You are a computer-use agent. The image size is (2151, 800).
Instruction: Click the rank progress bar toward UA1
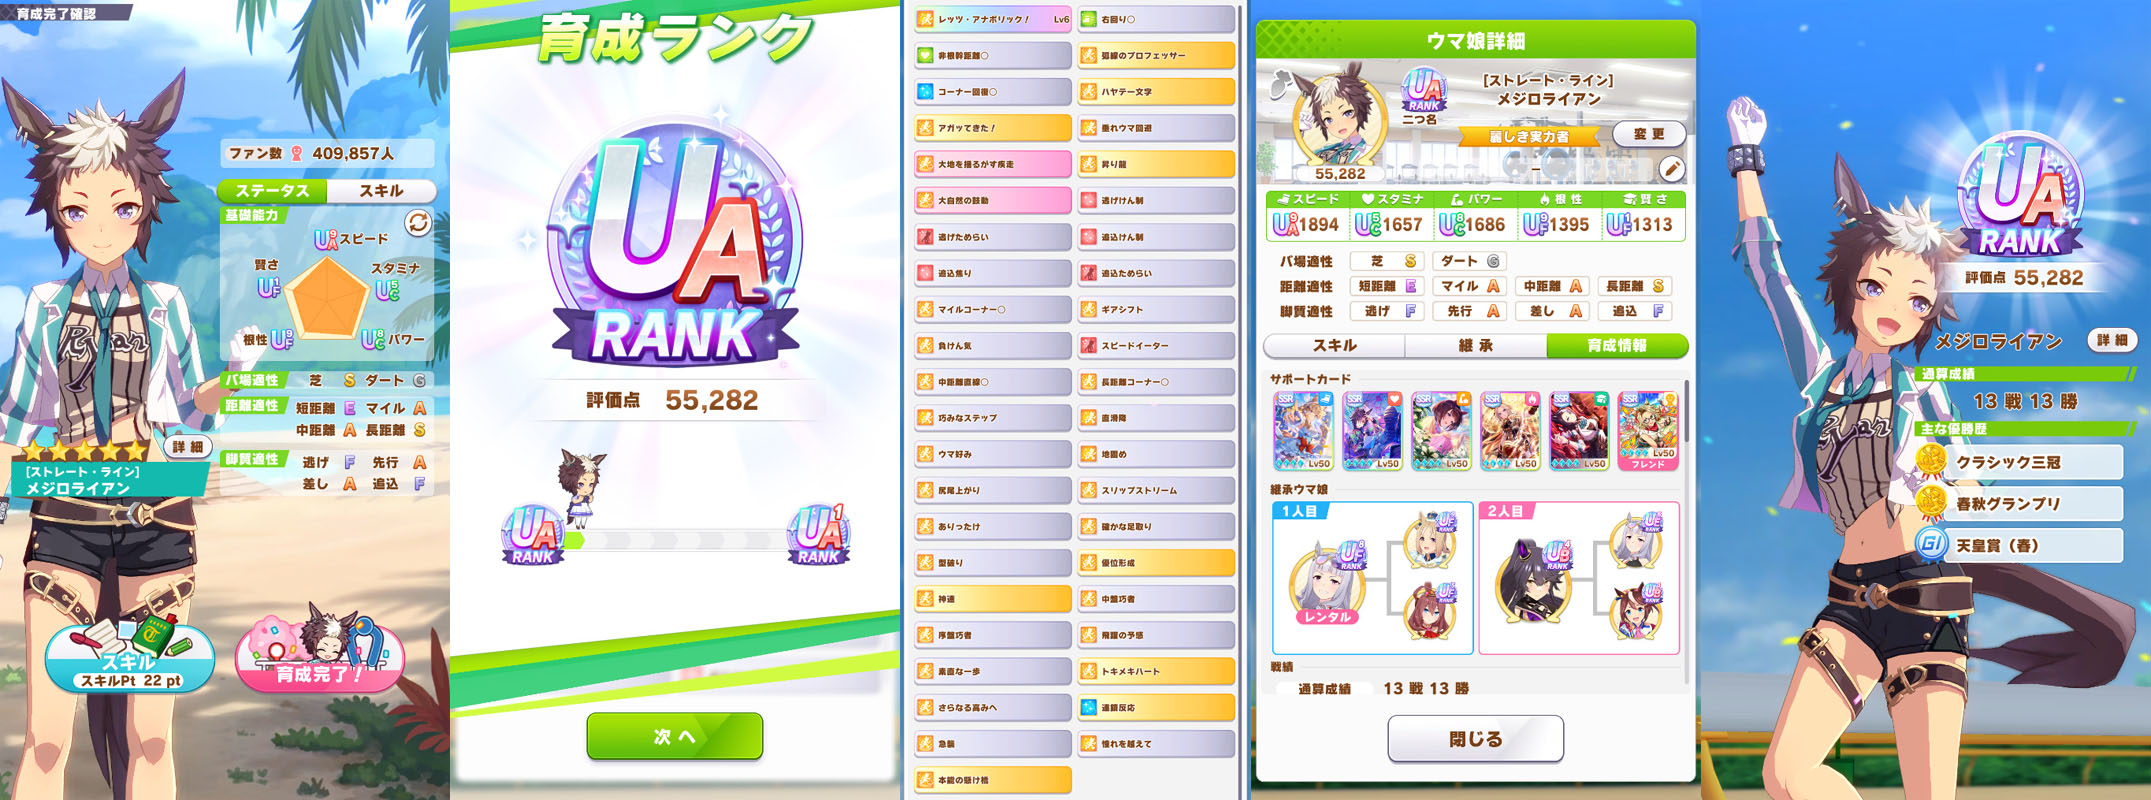[x=678, y=541]
